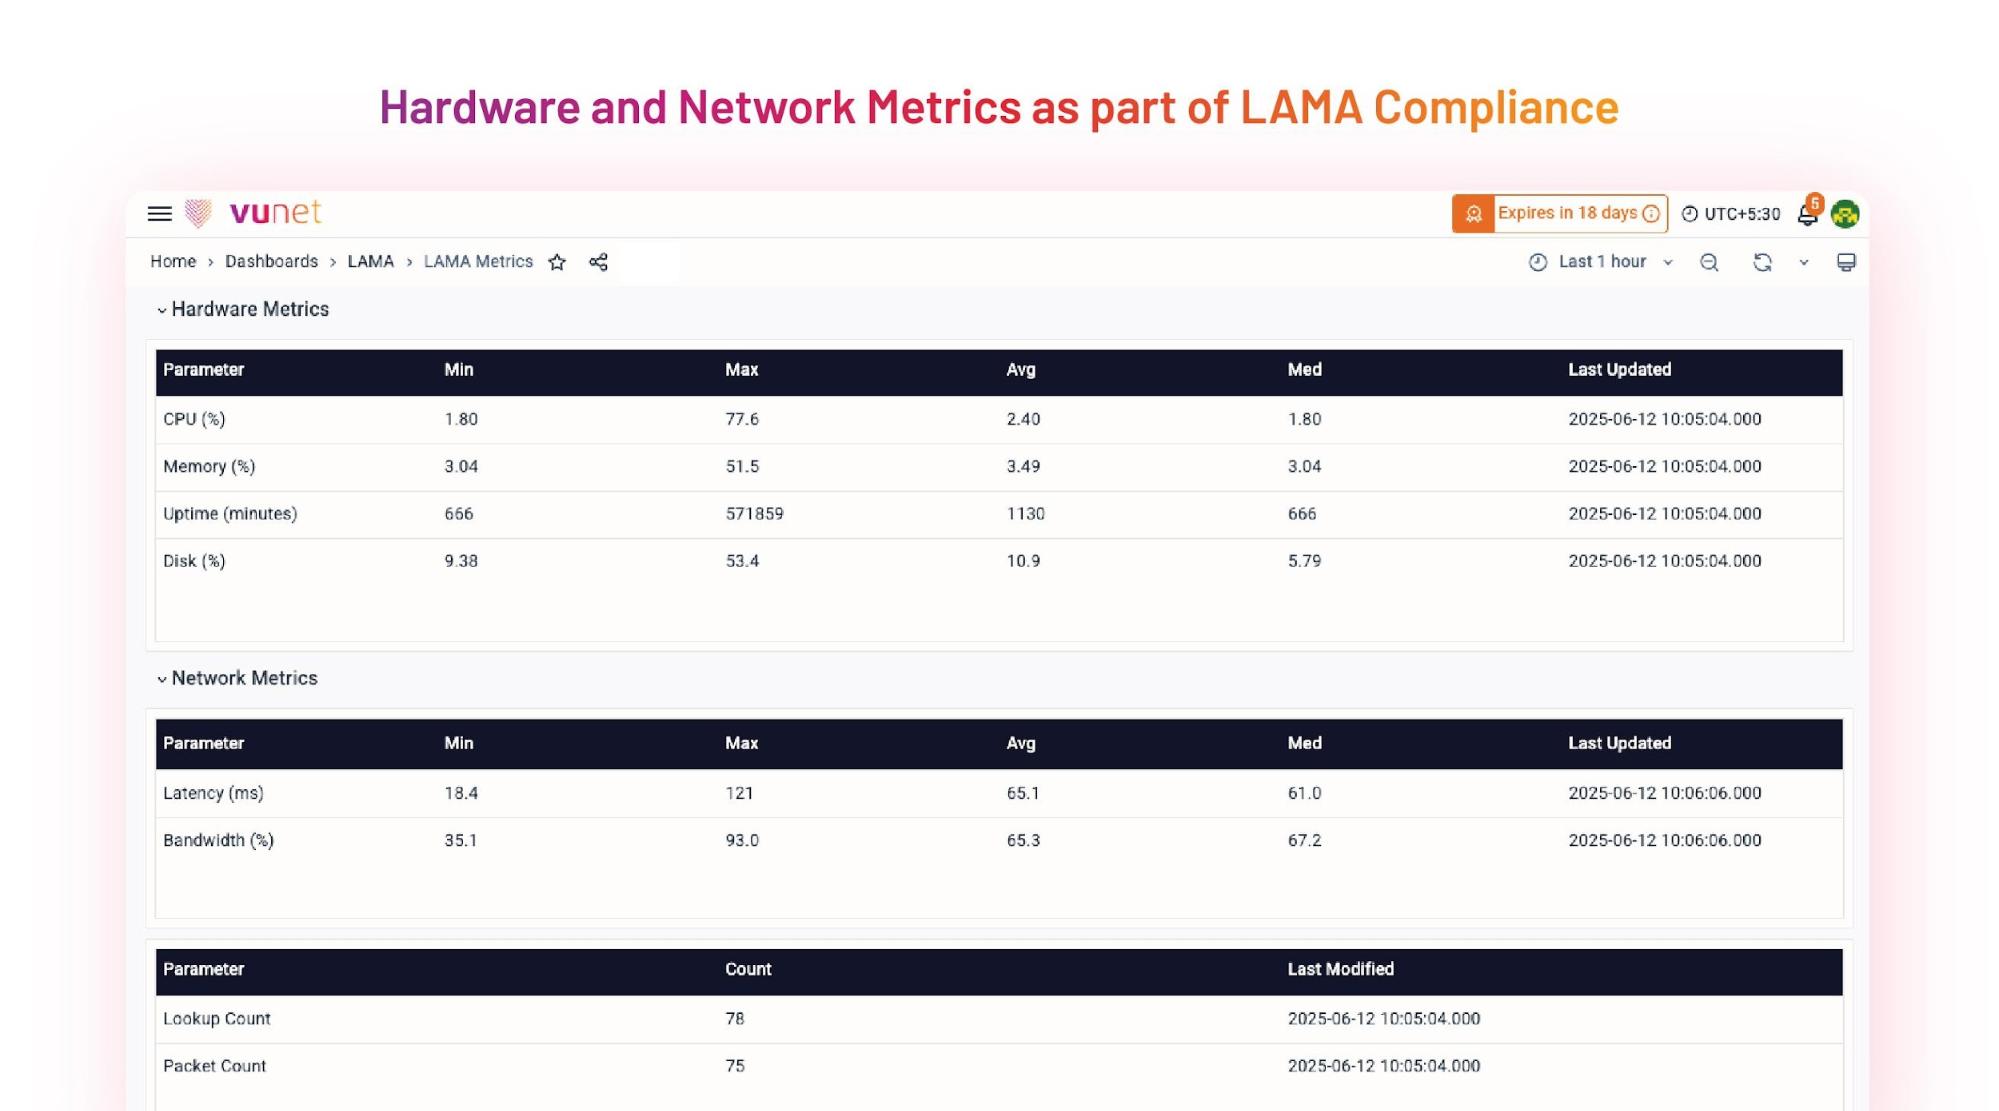Image resolution: width=1999 pixels, height=1111 pixels.
Task: Open the user profile avatar
Action: (1845, 214)
